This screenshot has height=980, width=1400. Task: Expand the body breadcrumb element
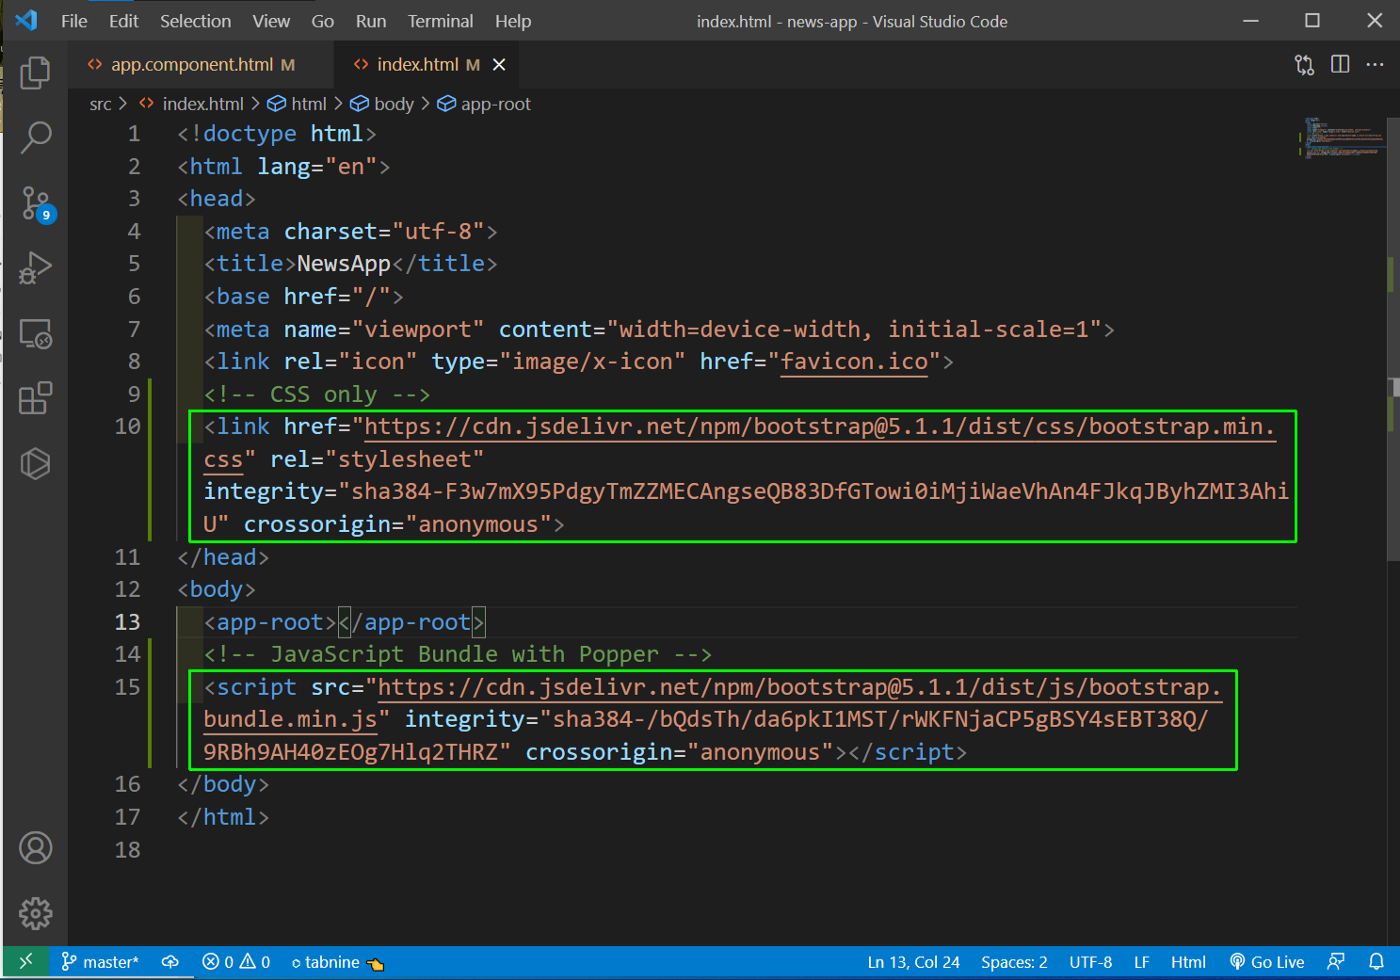(x=382, y=104)
